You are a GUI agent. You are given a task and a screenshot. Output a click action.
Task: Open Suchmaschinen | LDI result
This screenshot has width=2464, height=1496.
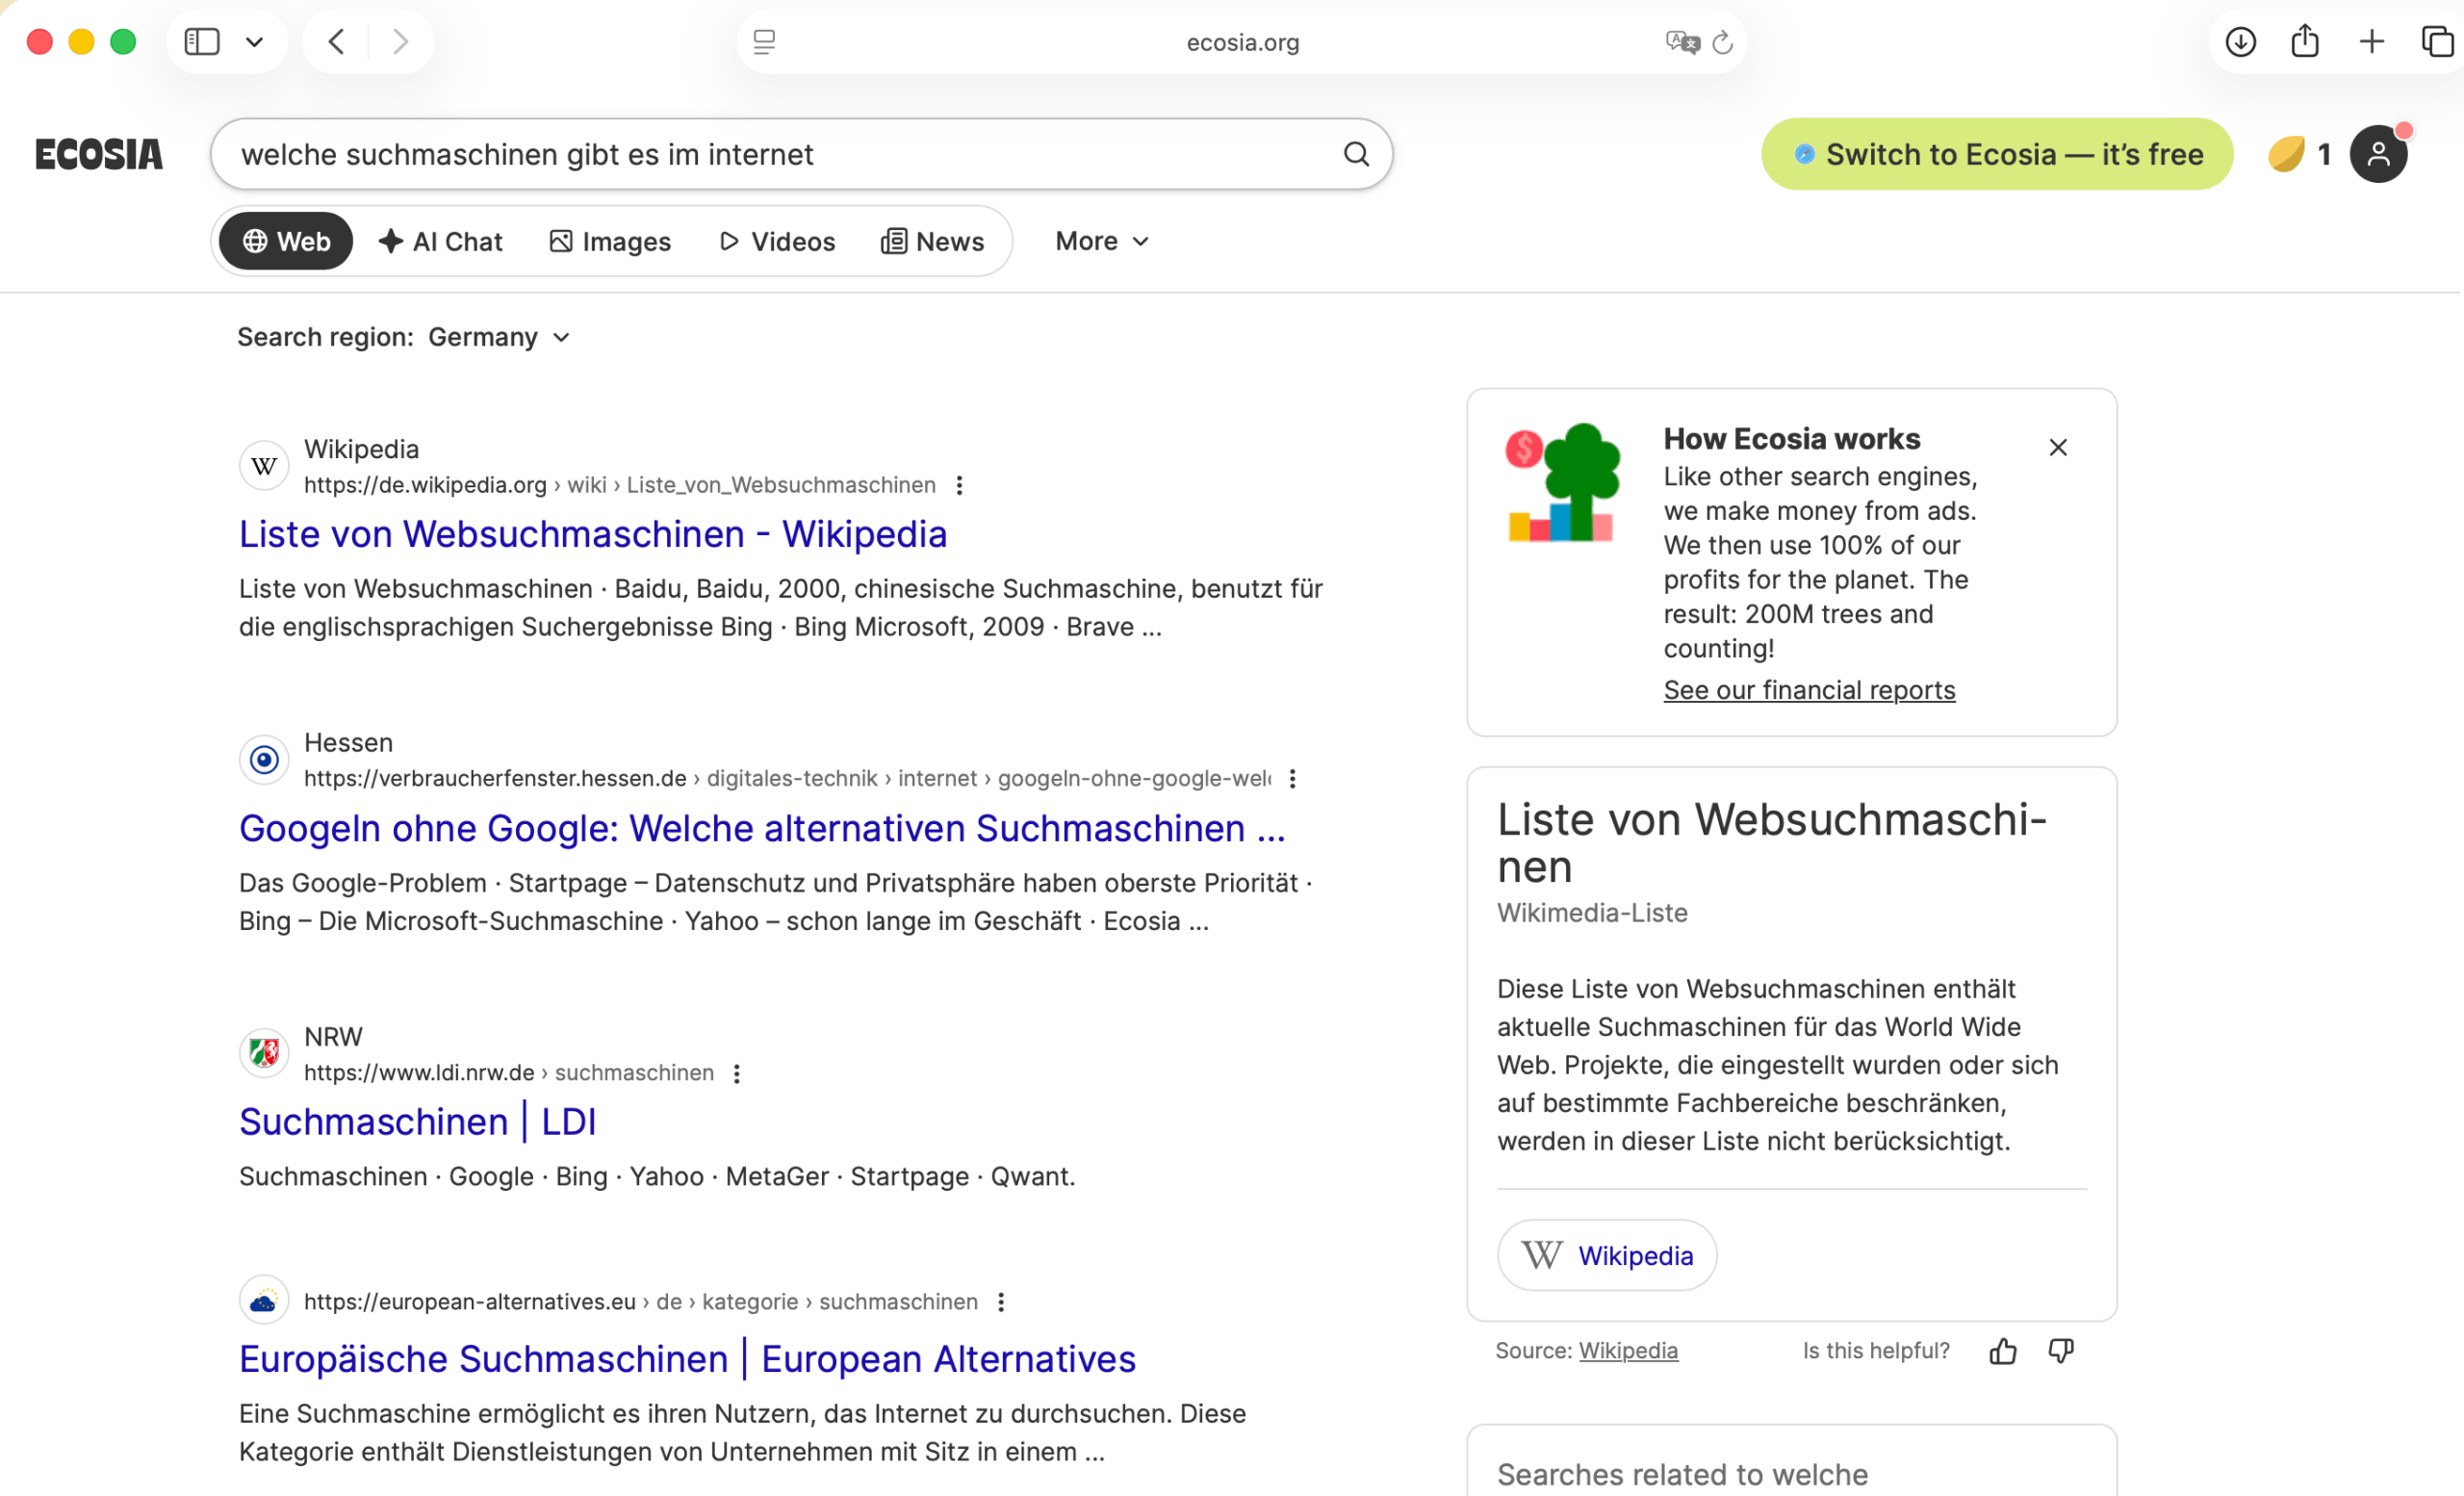pyautogui.click(x=418, y=1122)
